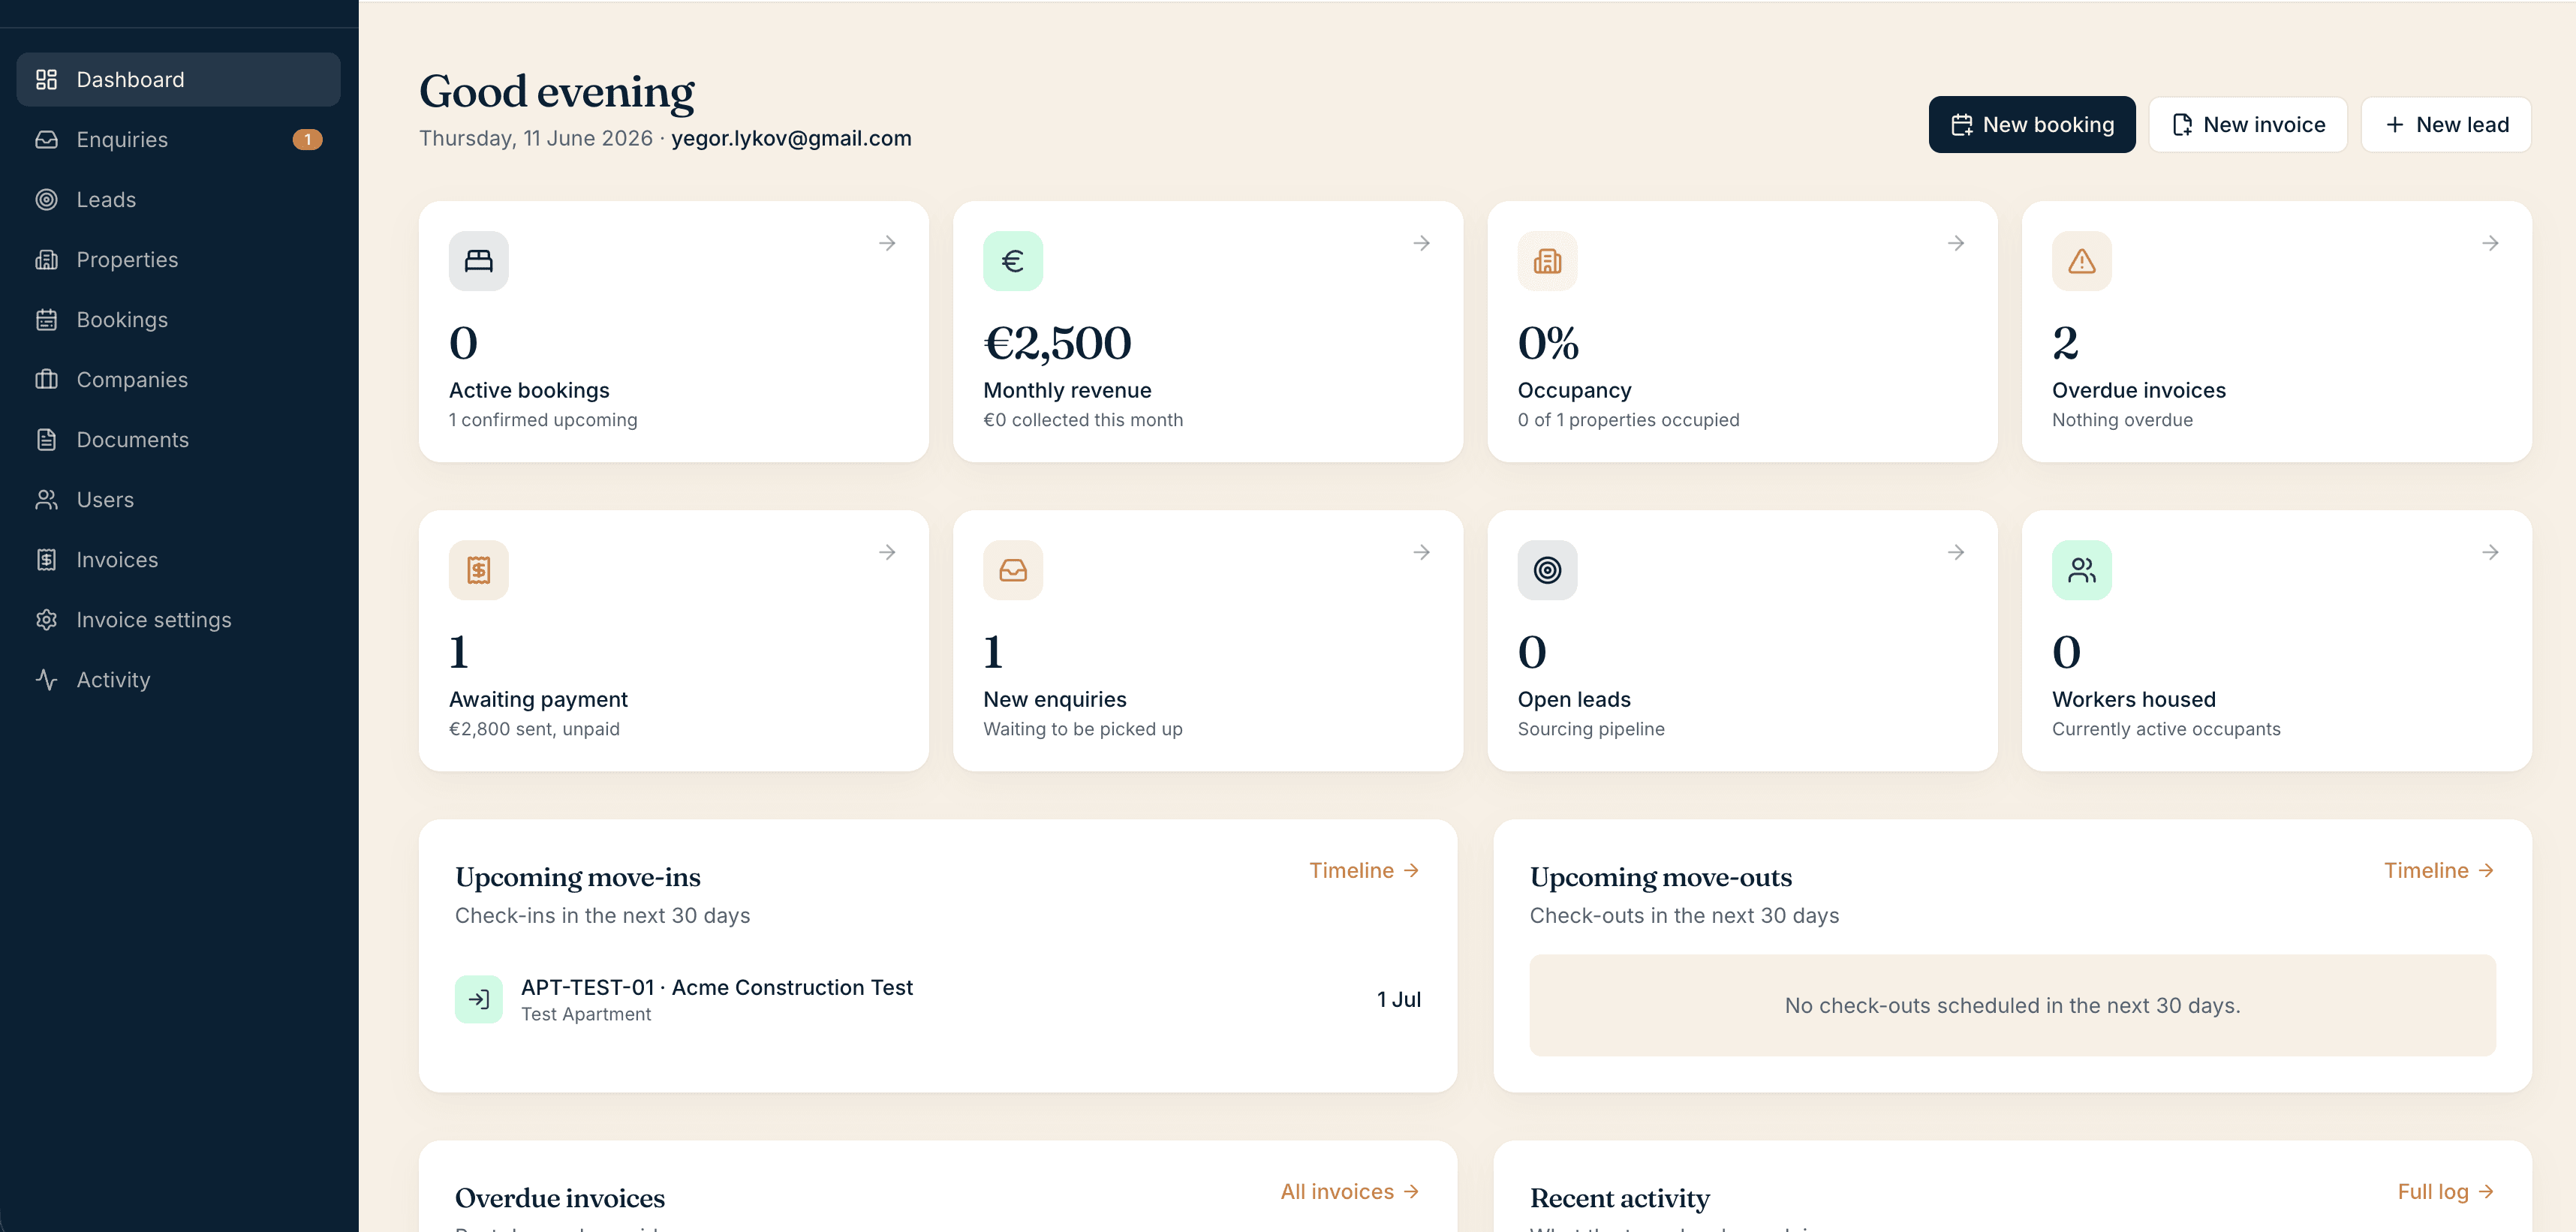Click the target icon on Open leads card
Image resolution: width=2576 pixels, height=1232 pixels.
pos(1547,570)
